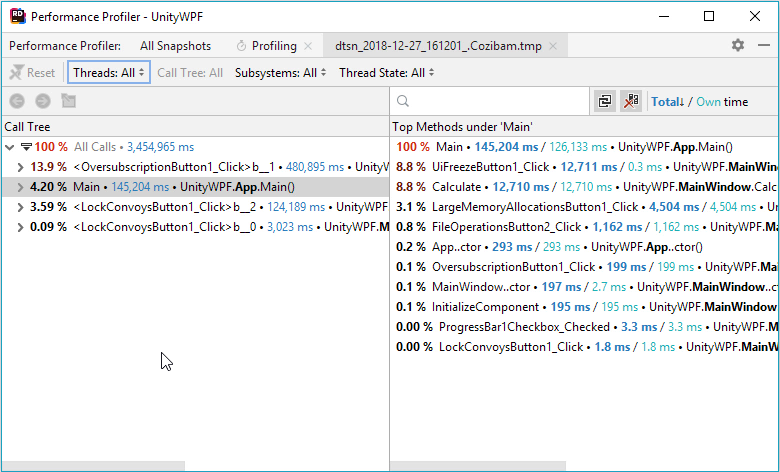
Task: Click the open in new tab icon
Action: point(69,101)
